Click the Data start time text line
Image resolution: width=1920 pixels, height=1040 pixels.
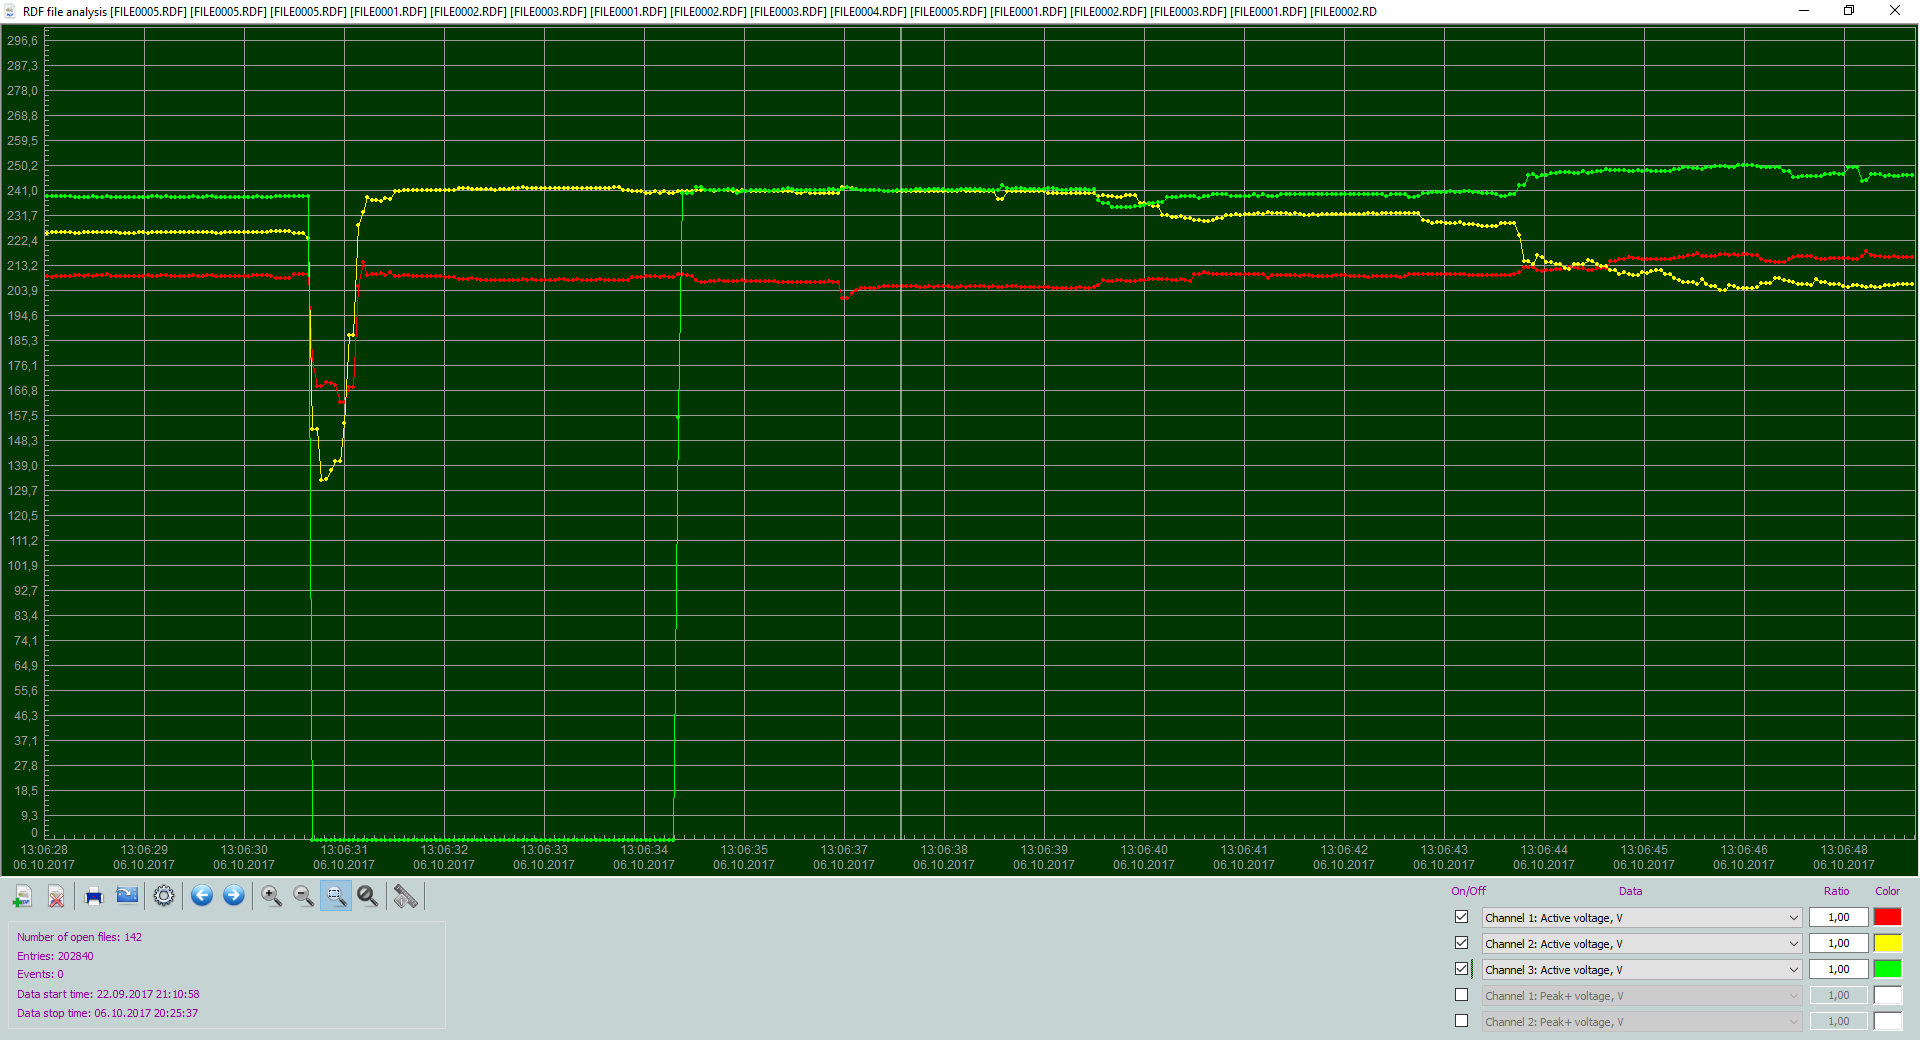108,994
